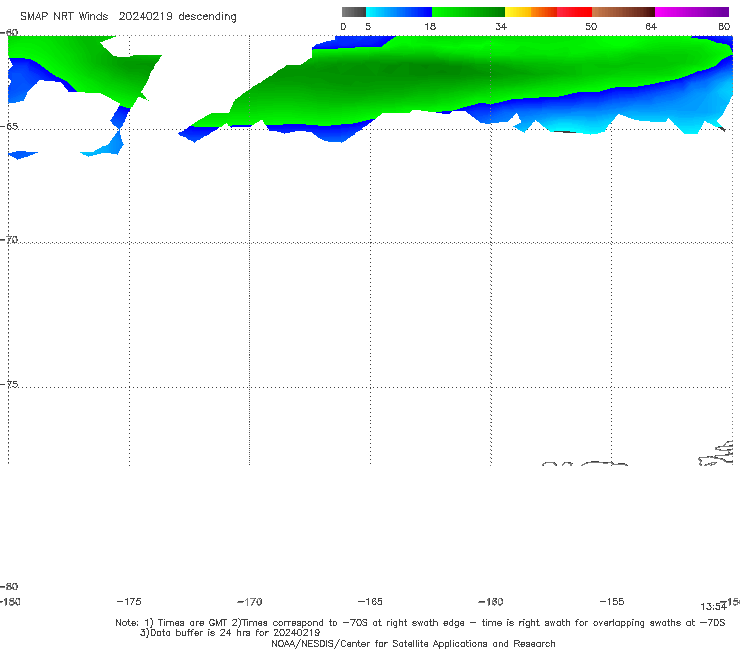Screen dimensions: 740x650
Task: Click the gray segment of the wind color scale
Action: click(353, 12)
